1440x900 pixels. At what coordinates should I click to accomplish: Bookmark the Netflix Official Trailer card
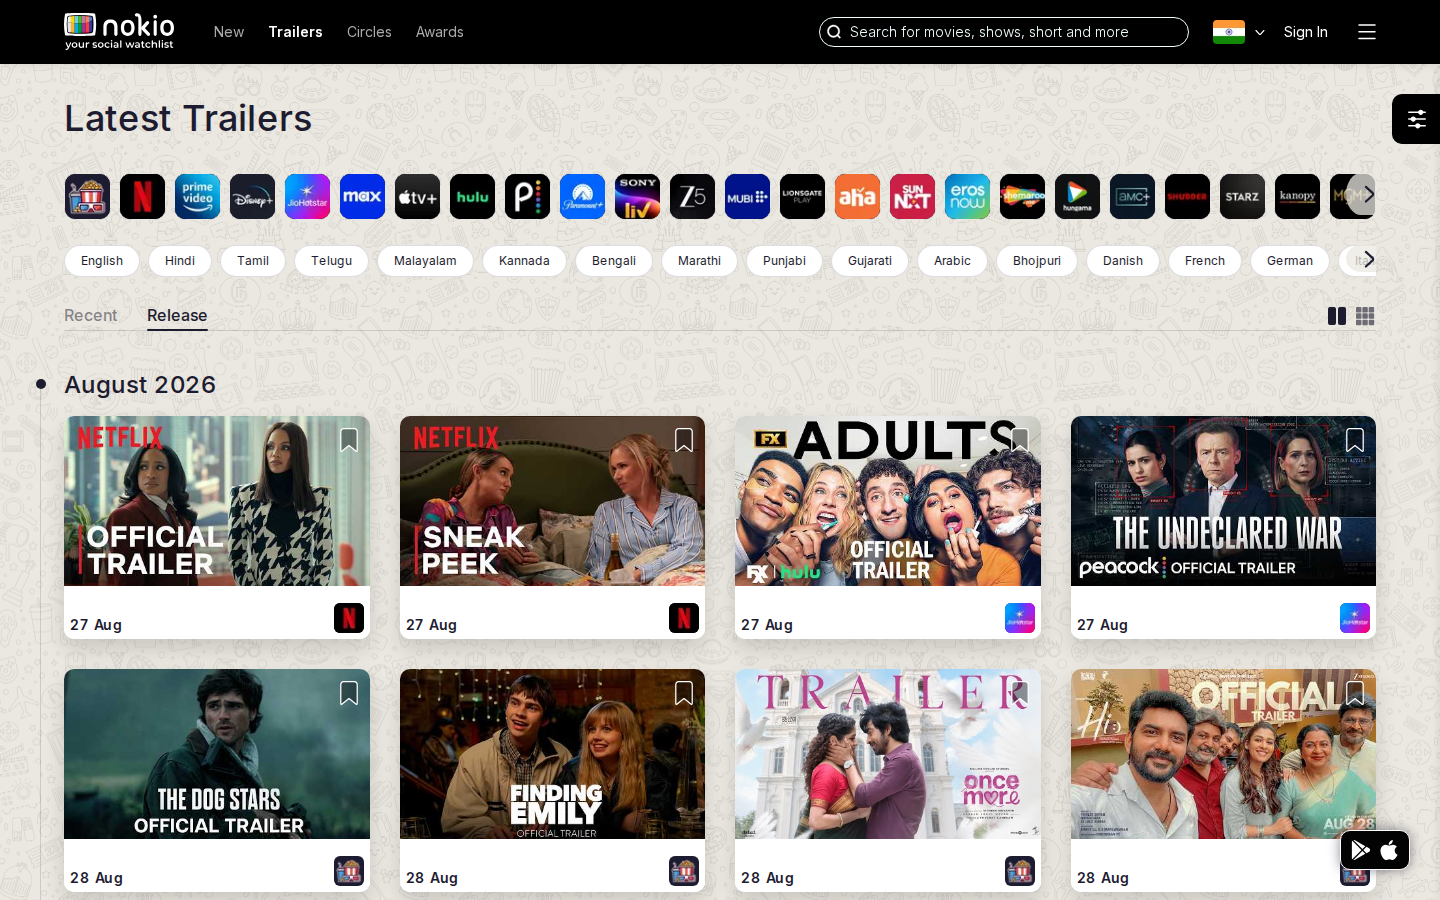coord(349,440)
